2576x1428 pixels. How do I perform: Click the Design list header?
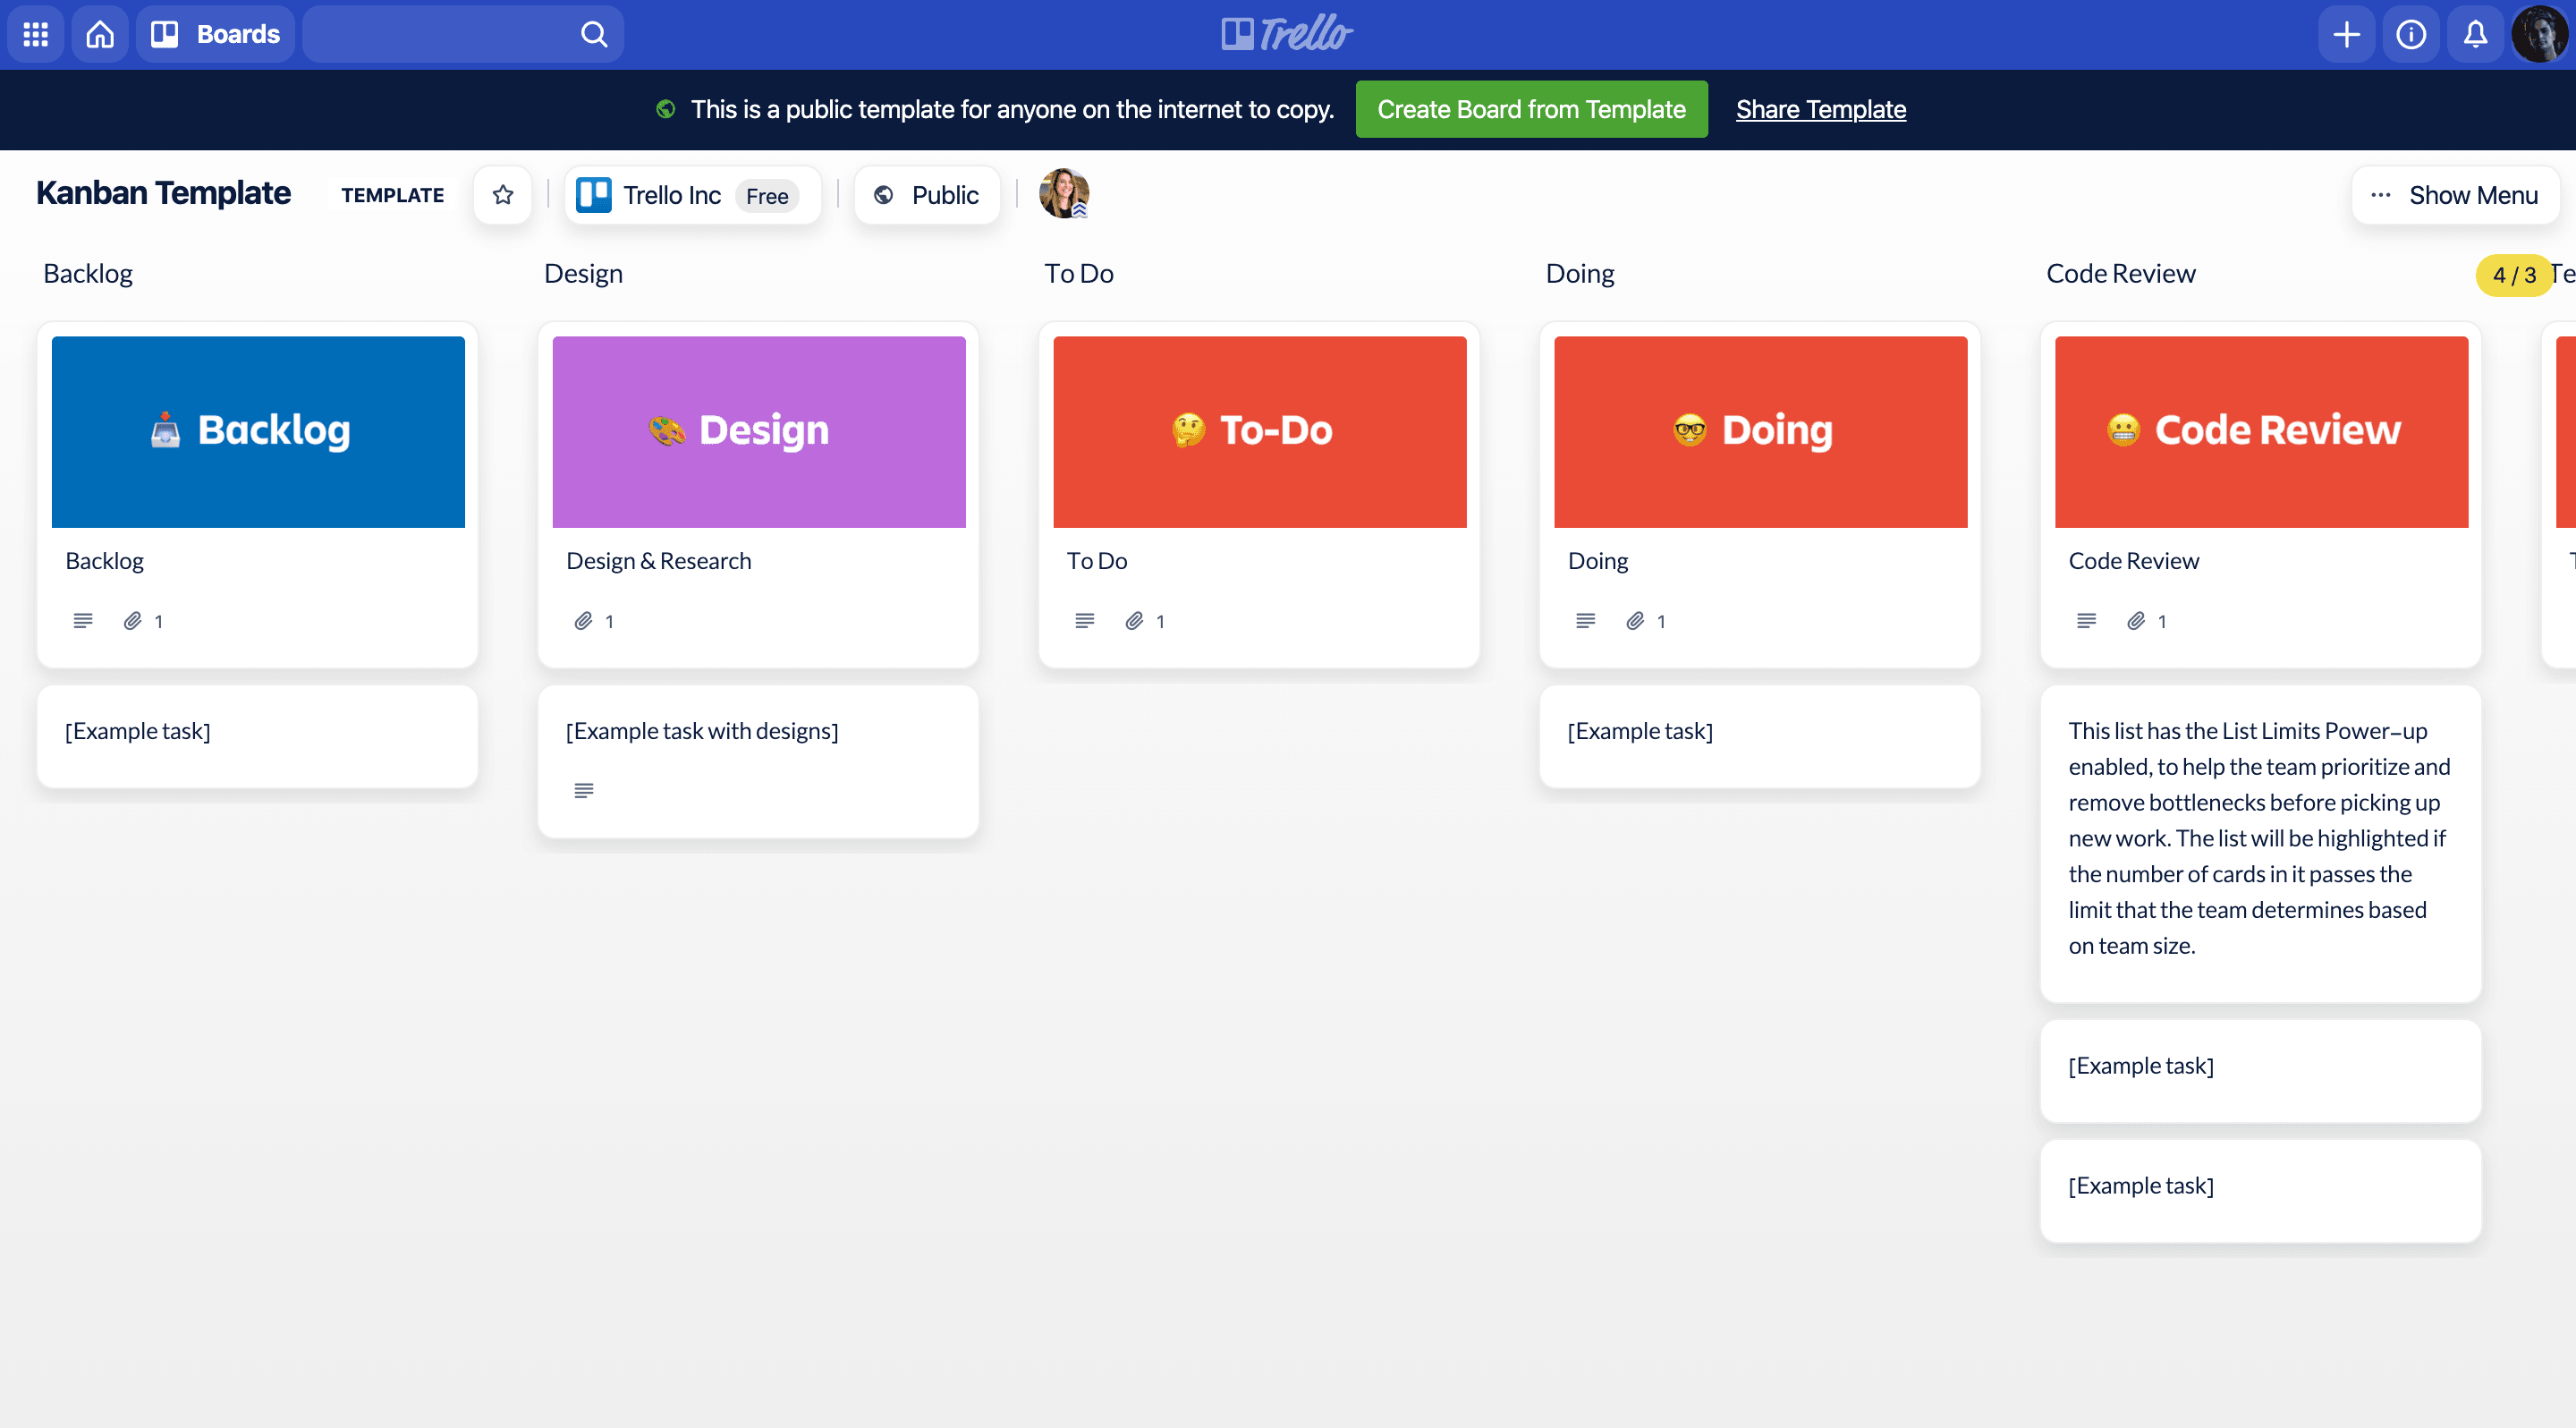(583, 274)
